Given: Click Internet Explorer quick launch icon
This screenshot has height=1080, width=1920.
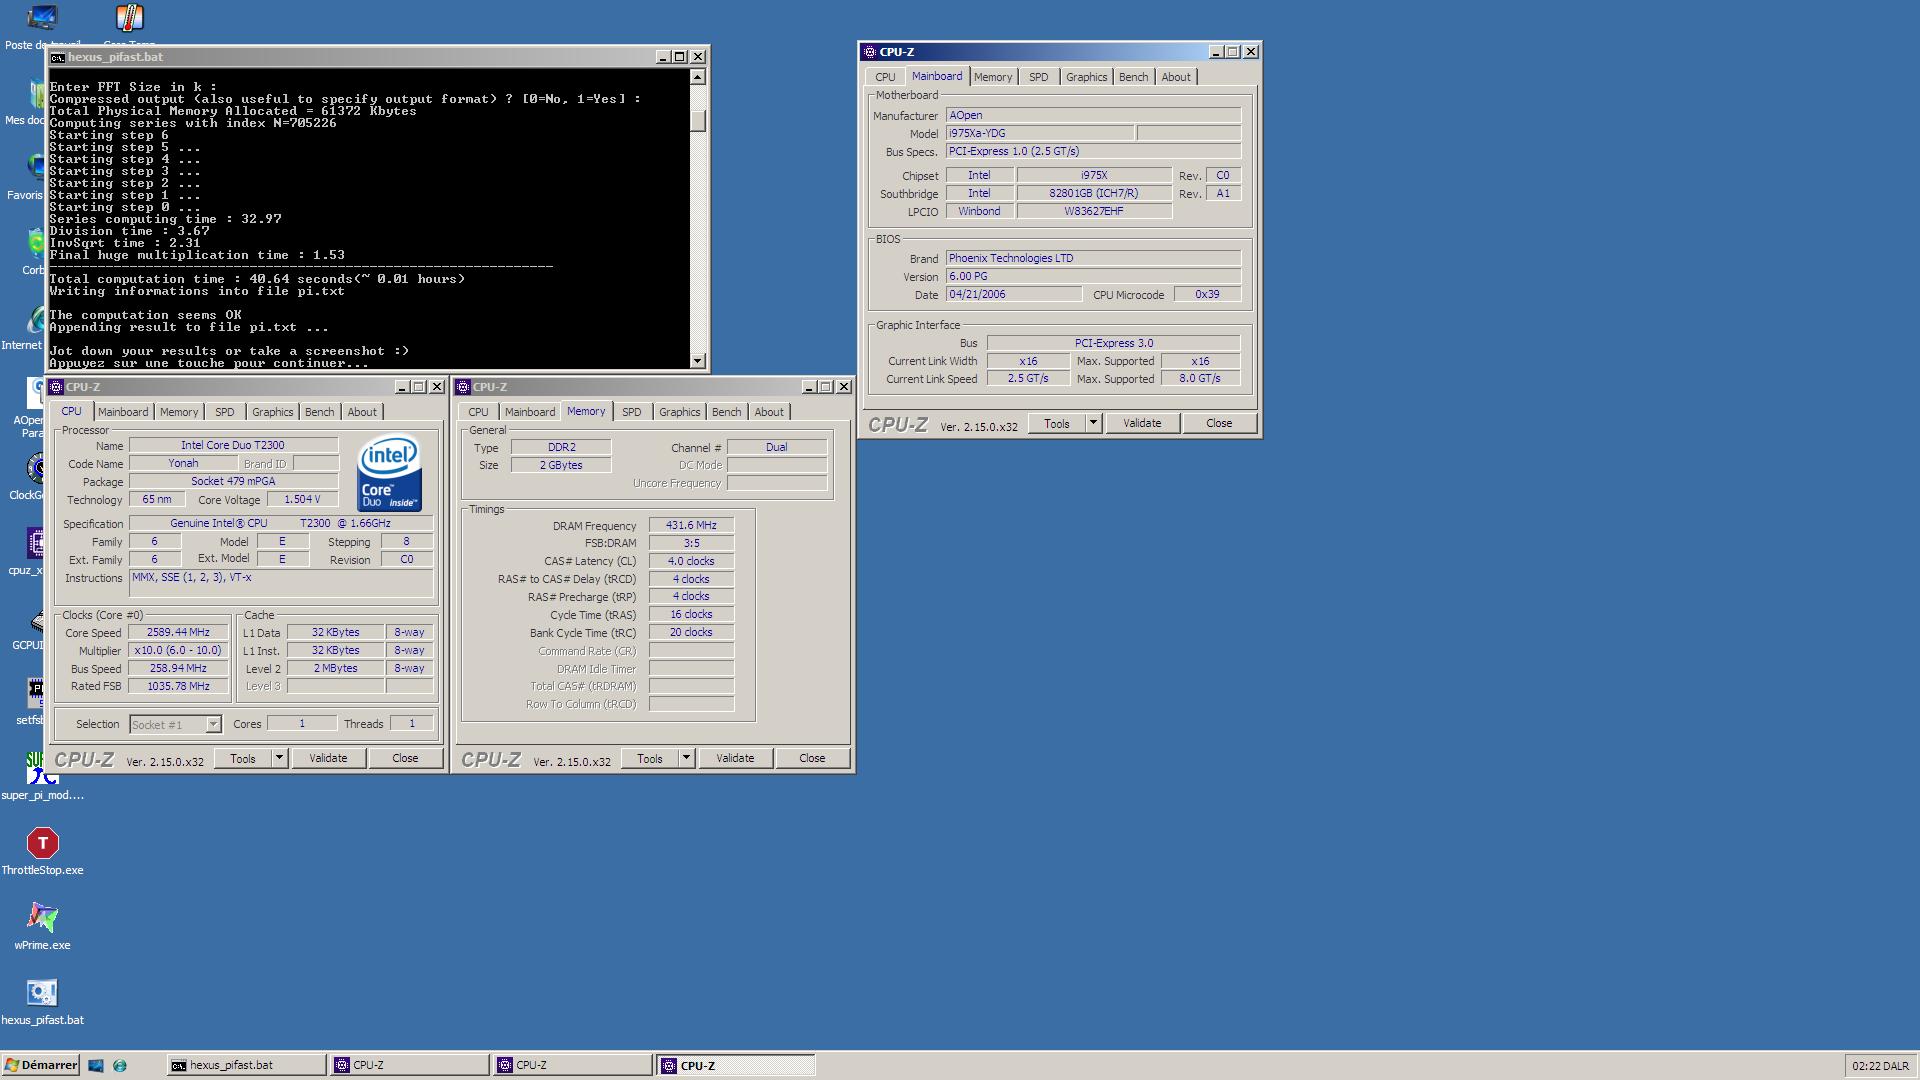Looking at the screenshot, I should 120,1066.
